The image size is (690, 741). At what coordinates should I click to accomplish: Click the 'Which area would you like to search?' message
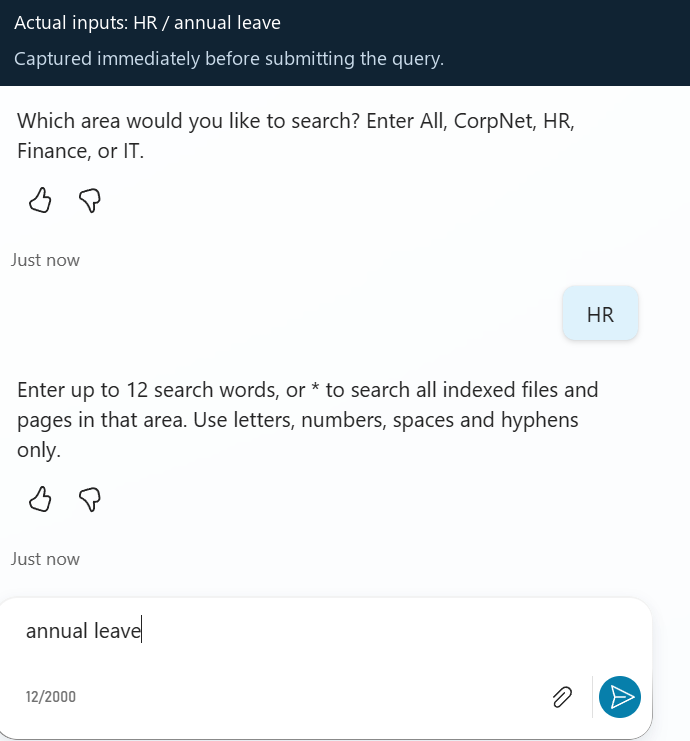pos(296,136)
